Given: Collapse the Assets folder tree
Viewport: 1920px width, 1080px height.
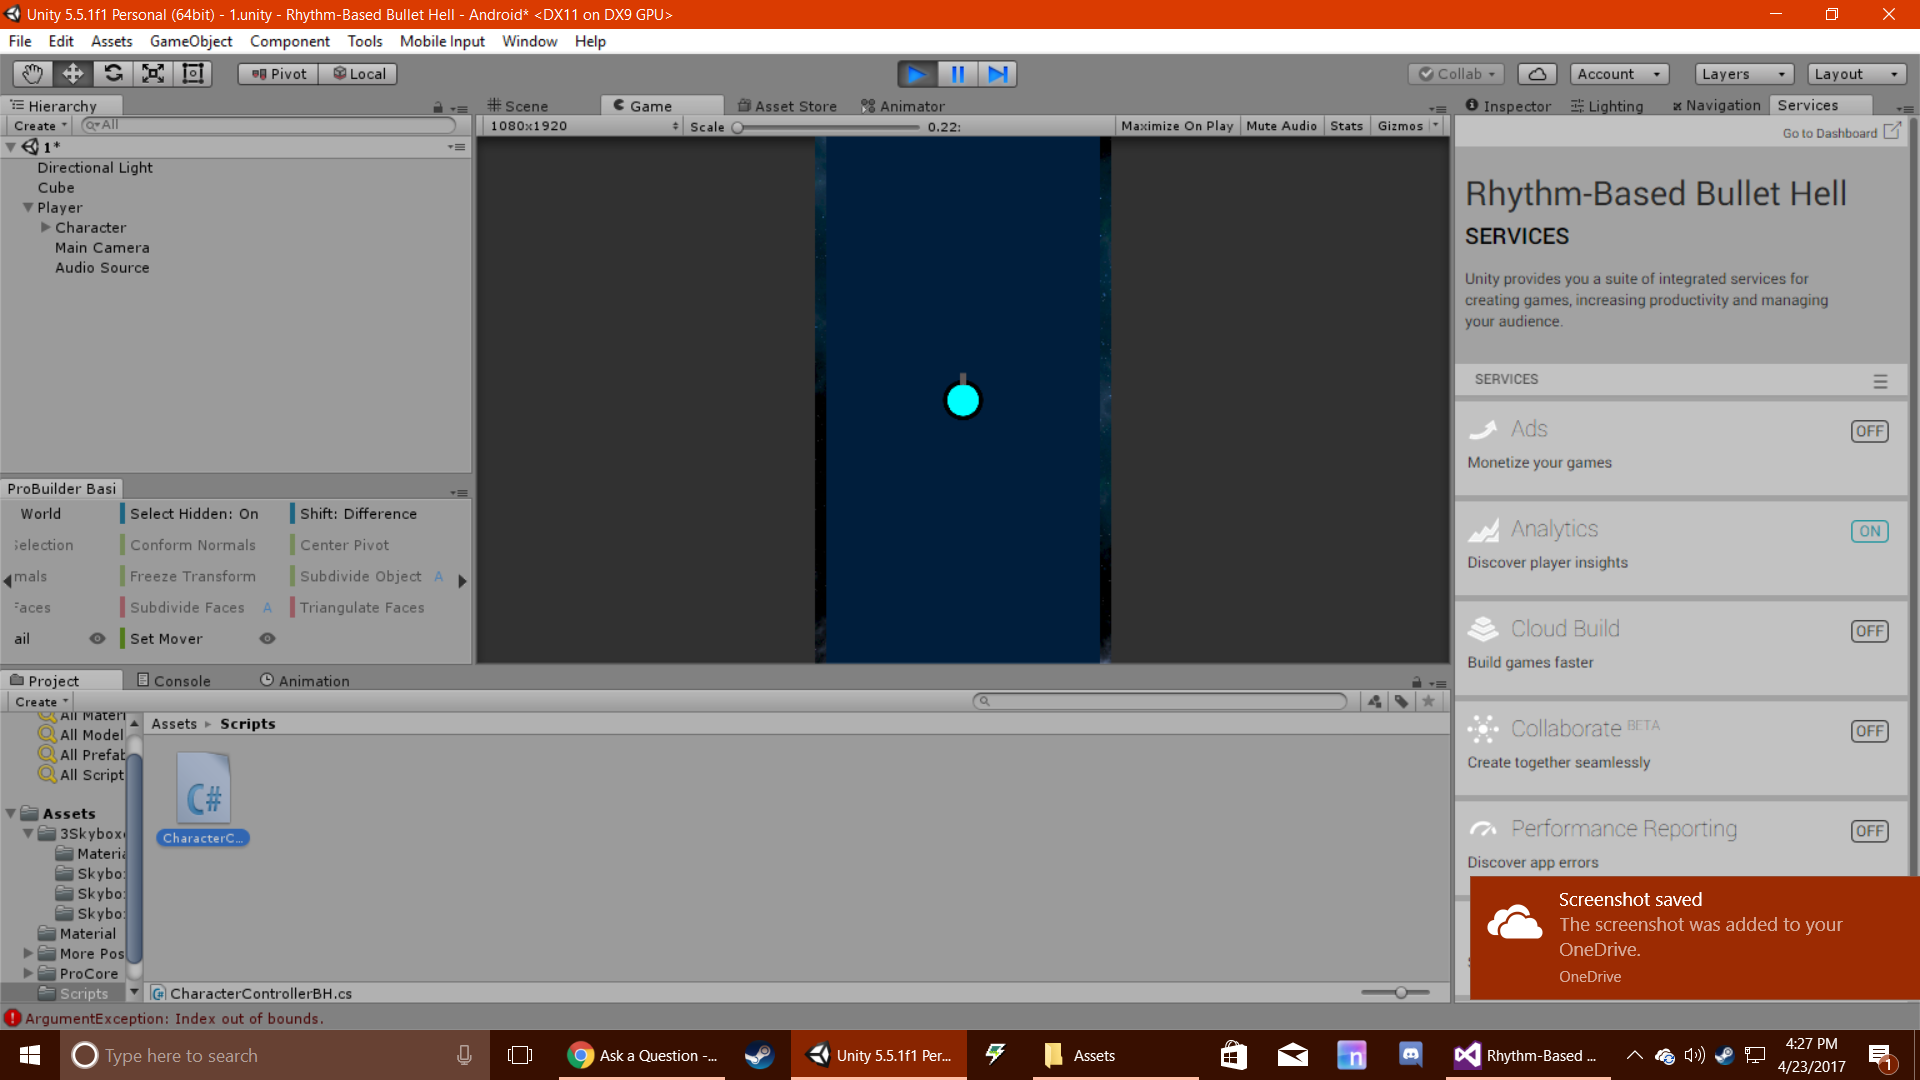Looking at the screenshot, I should [x=11, y=814].
